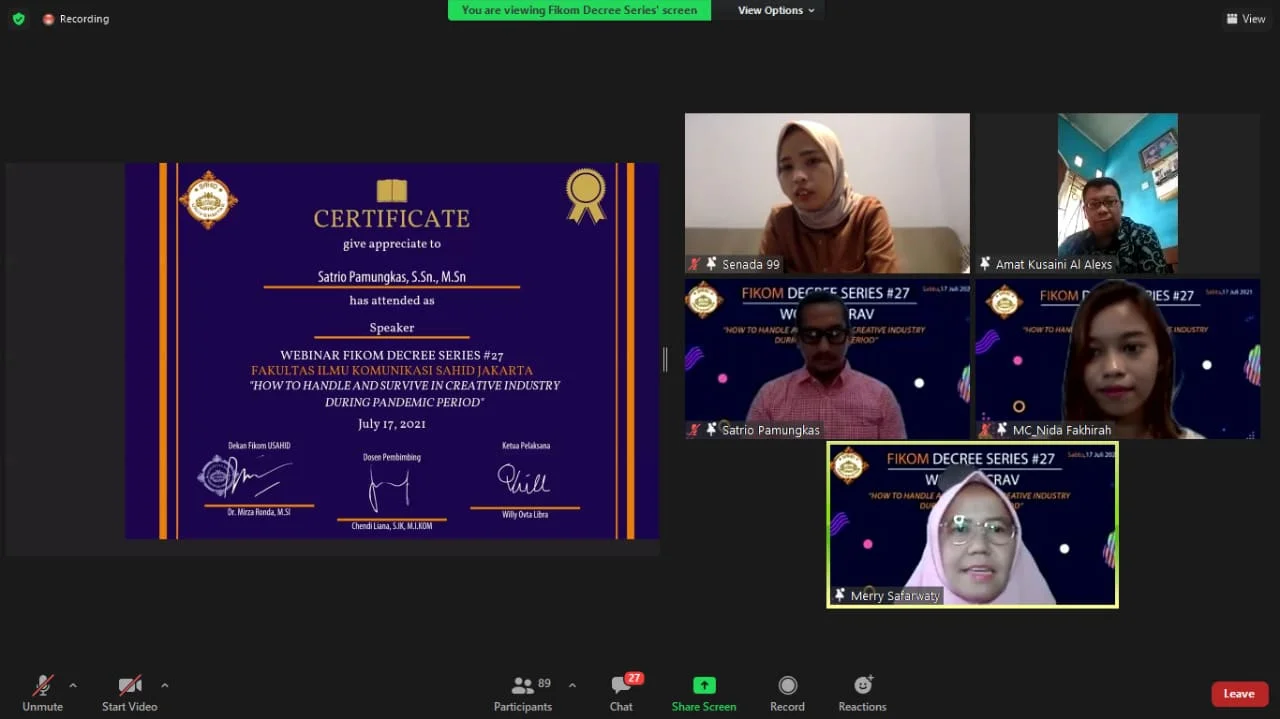Click the name Satrio Pamungkas, S.Sn., M.Sn
This screenshot has height=719, width=1280.
392,276
